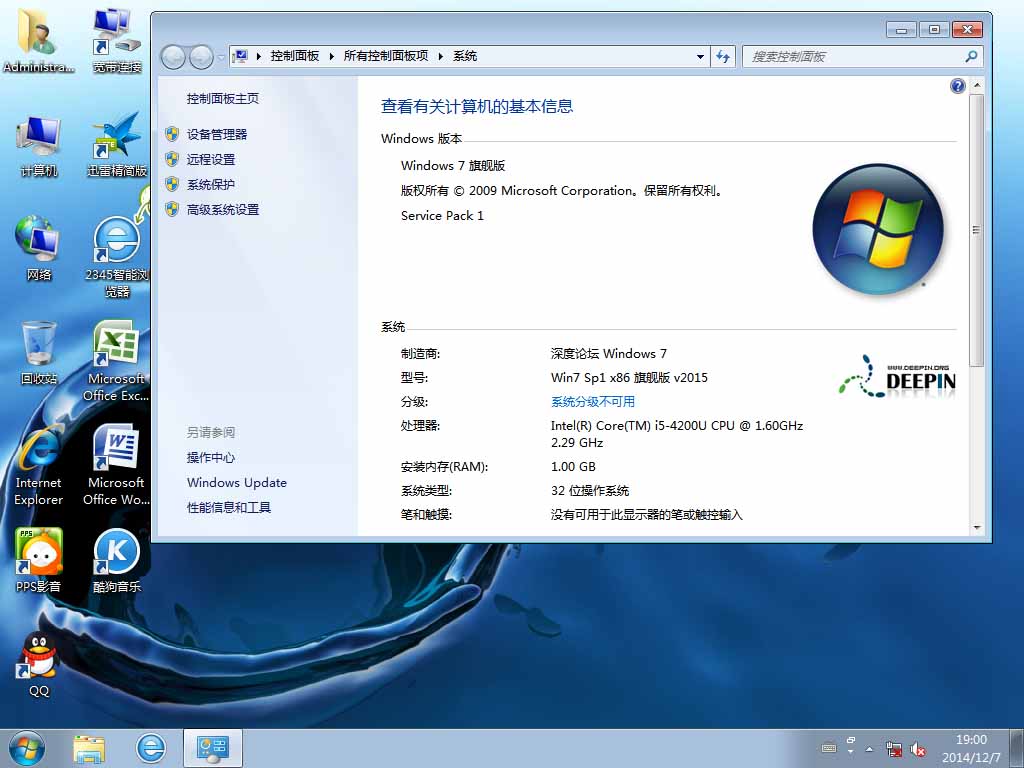Expand the arrow after 控制面板 breadcrumb
Screen dimensions: 1024x768
[x=331, y=57]
